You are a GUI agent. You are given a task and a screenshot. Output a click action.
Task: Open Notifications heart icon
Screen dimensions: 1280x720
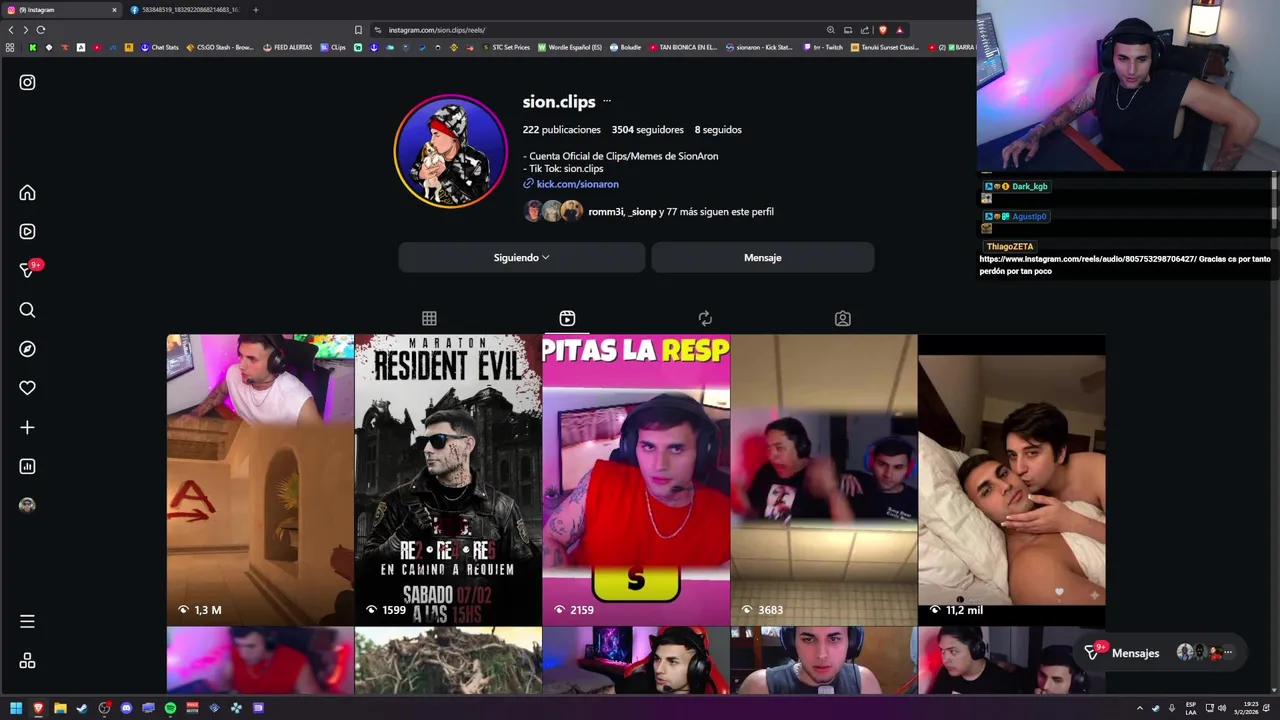(x=27, y=388)
